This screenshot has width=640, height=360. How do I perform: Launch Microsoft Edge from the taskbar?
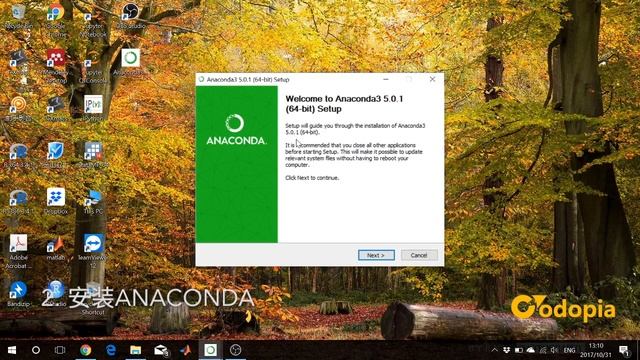tap(111, 350)
